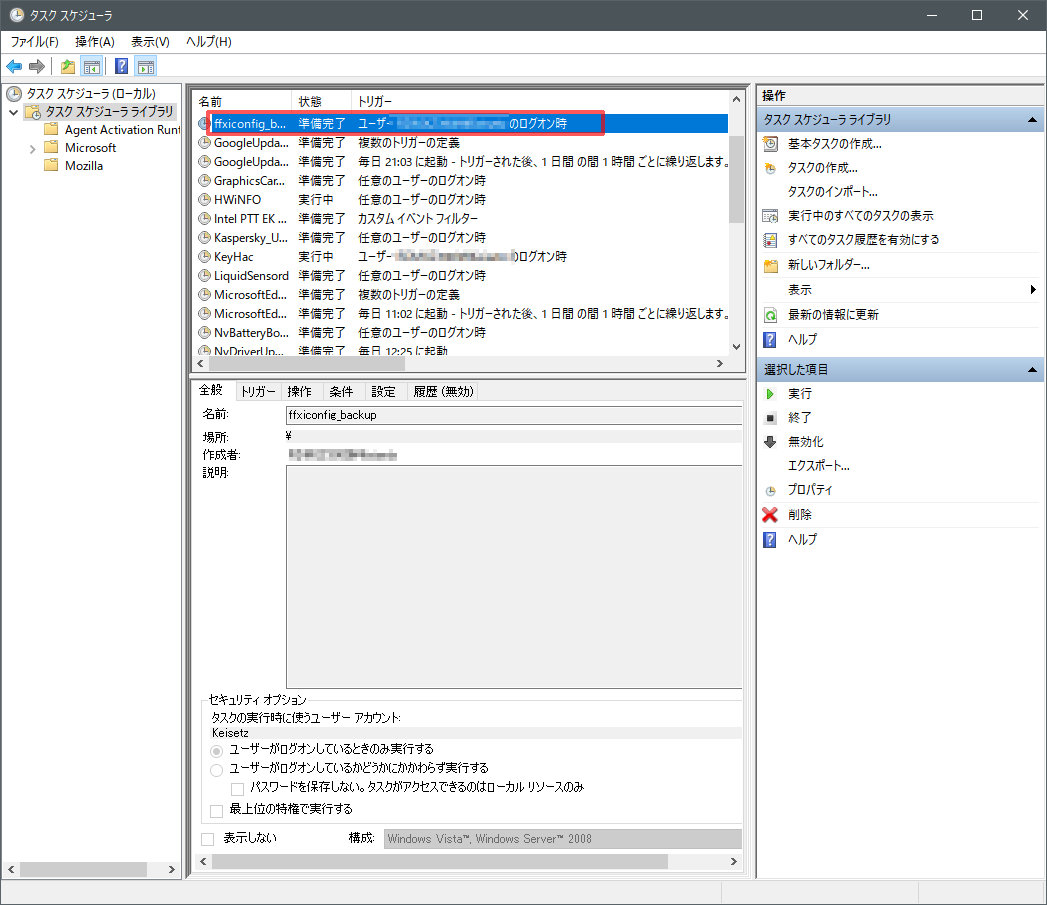The image size is (1047, 905).
Task: Select the Kaspersky_U... task row
Action: click(x=461, y=238)
